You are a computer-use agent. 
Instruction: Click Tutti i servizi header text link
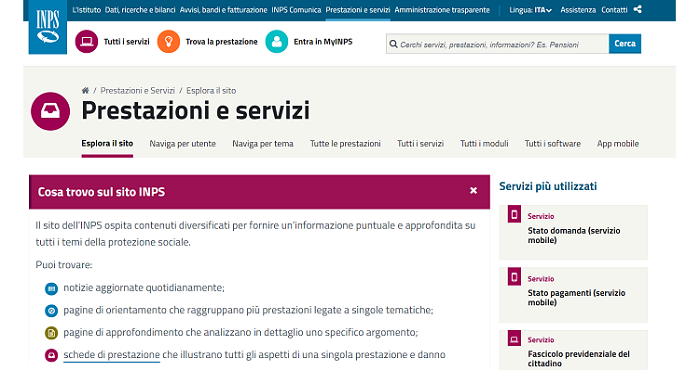(126, 42)
